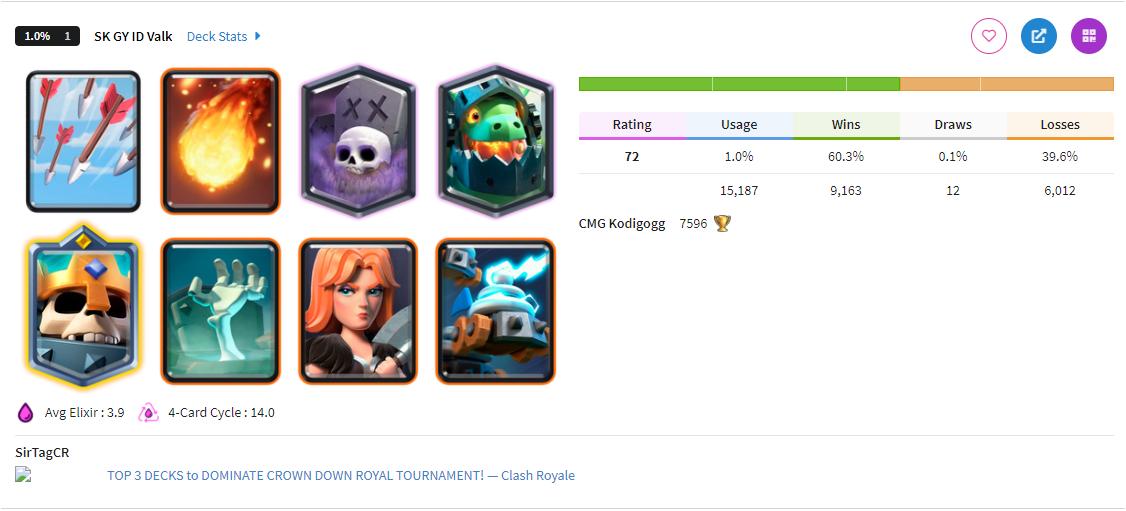Click the heart favorite icon
1126x511 pixels.
[x=989, y=36]
